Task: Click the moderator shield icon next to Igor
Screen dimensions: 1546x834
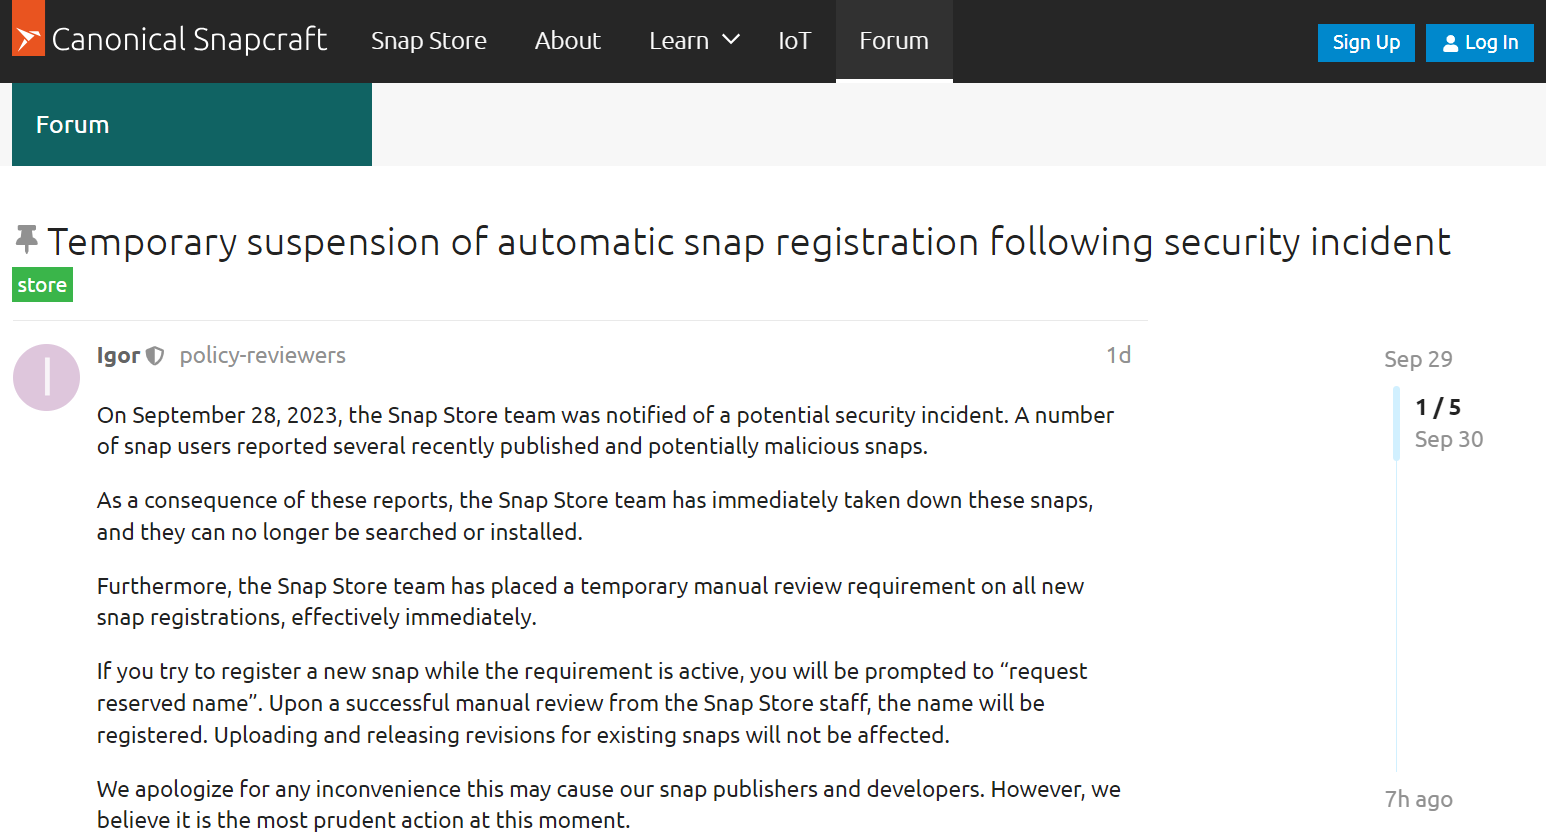Action: tap(155, 356)
